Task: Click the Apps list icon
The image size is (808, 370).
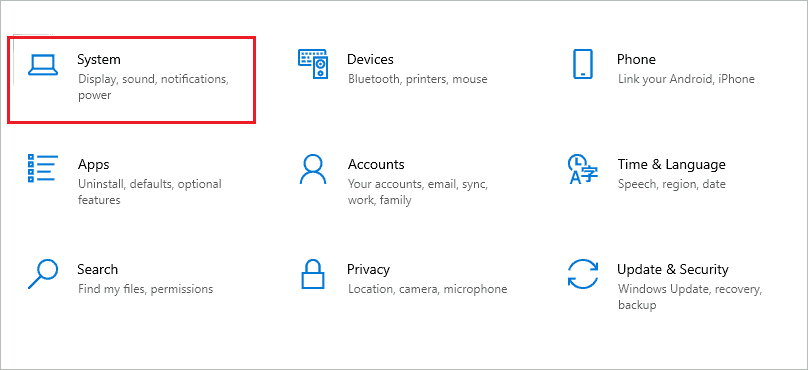Action: [42, 168]
